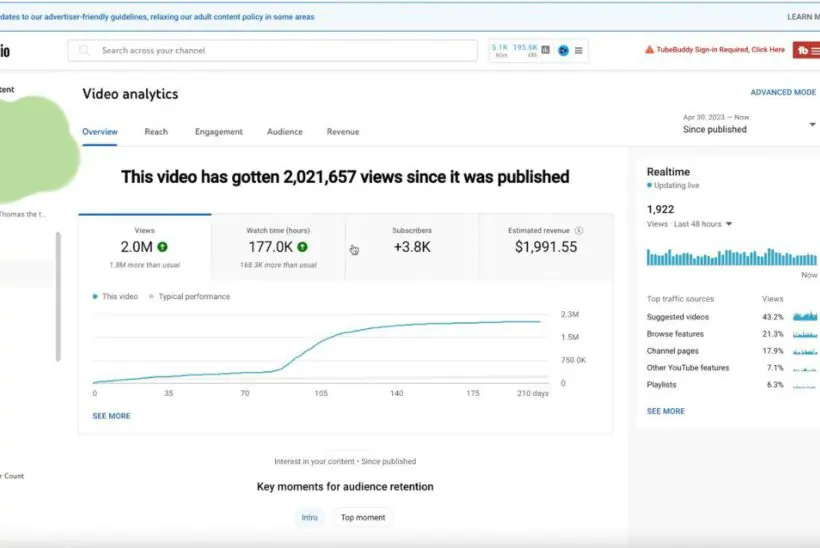Click the green up-arrow beside Views 2.0M

pos(162,247)
